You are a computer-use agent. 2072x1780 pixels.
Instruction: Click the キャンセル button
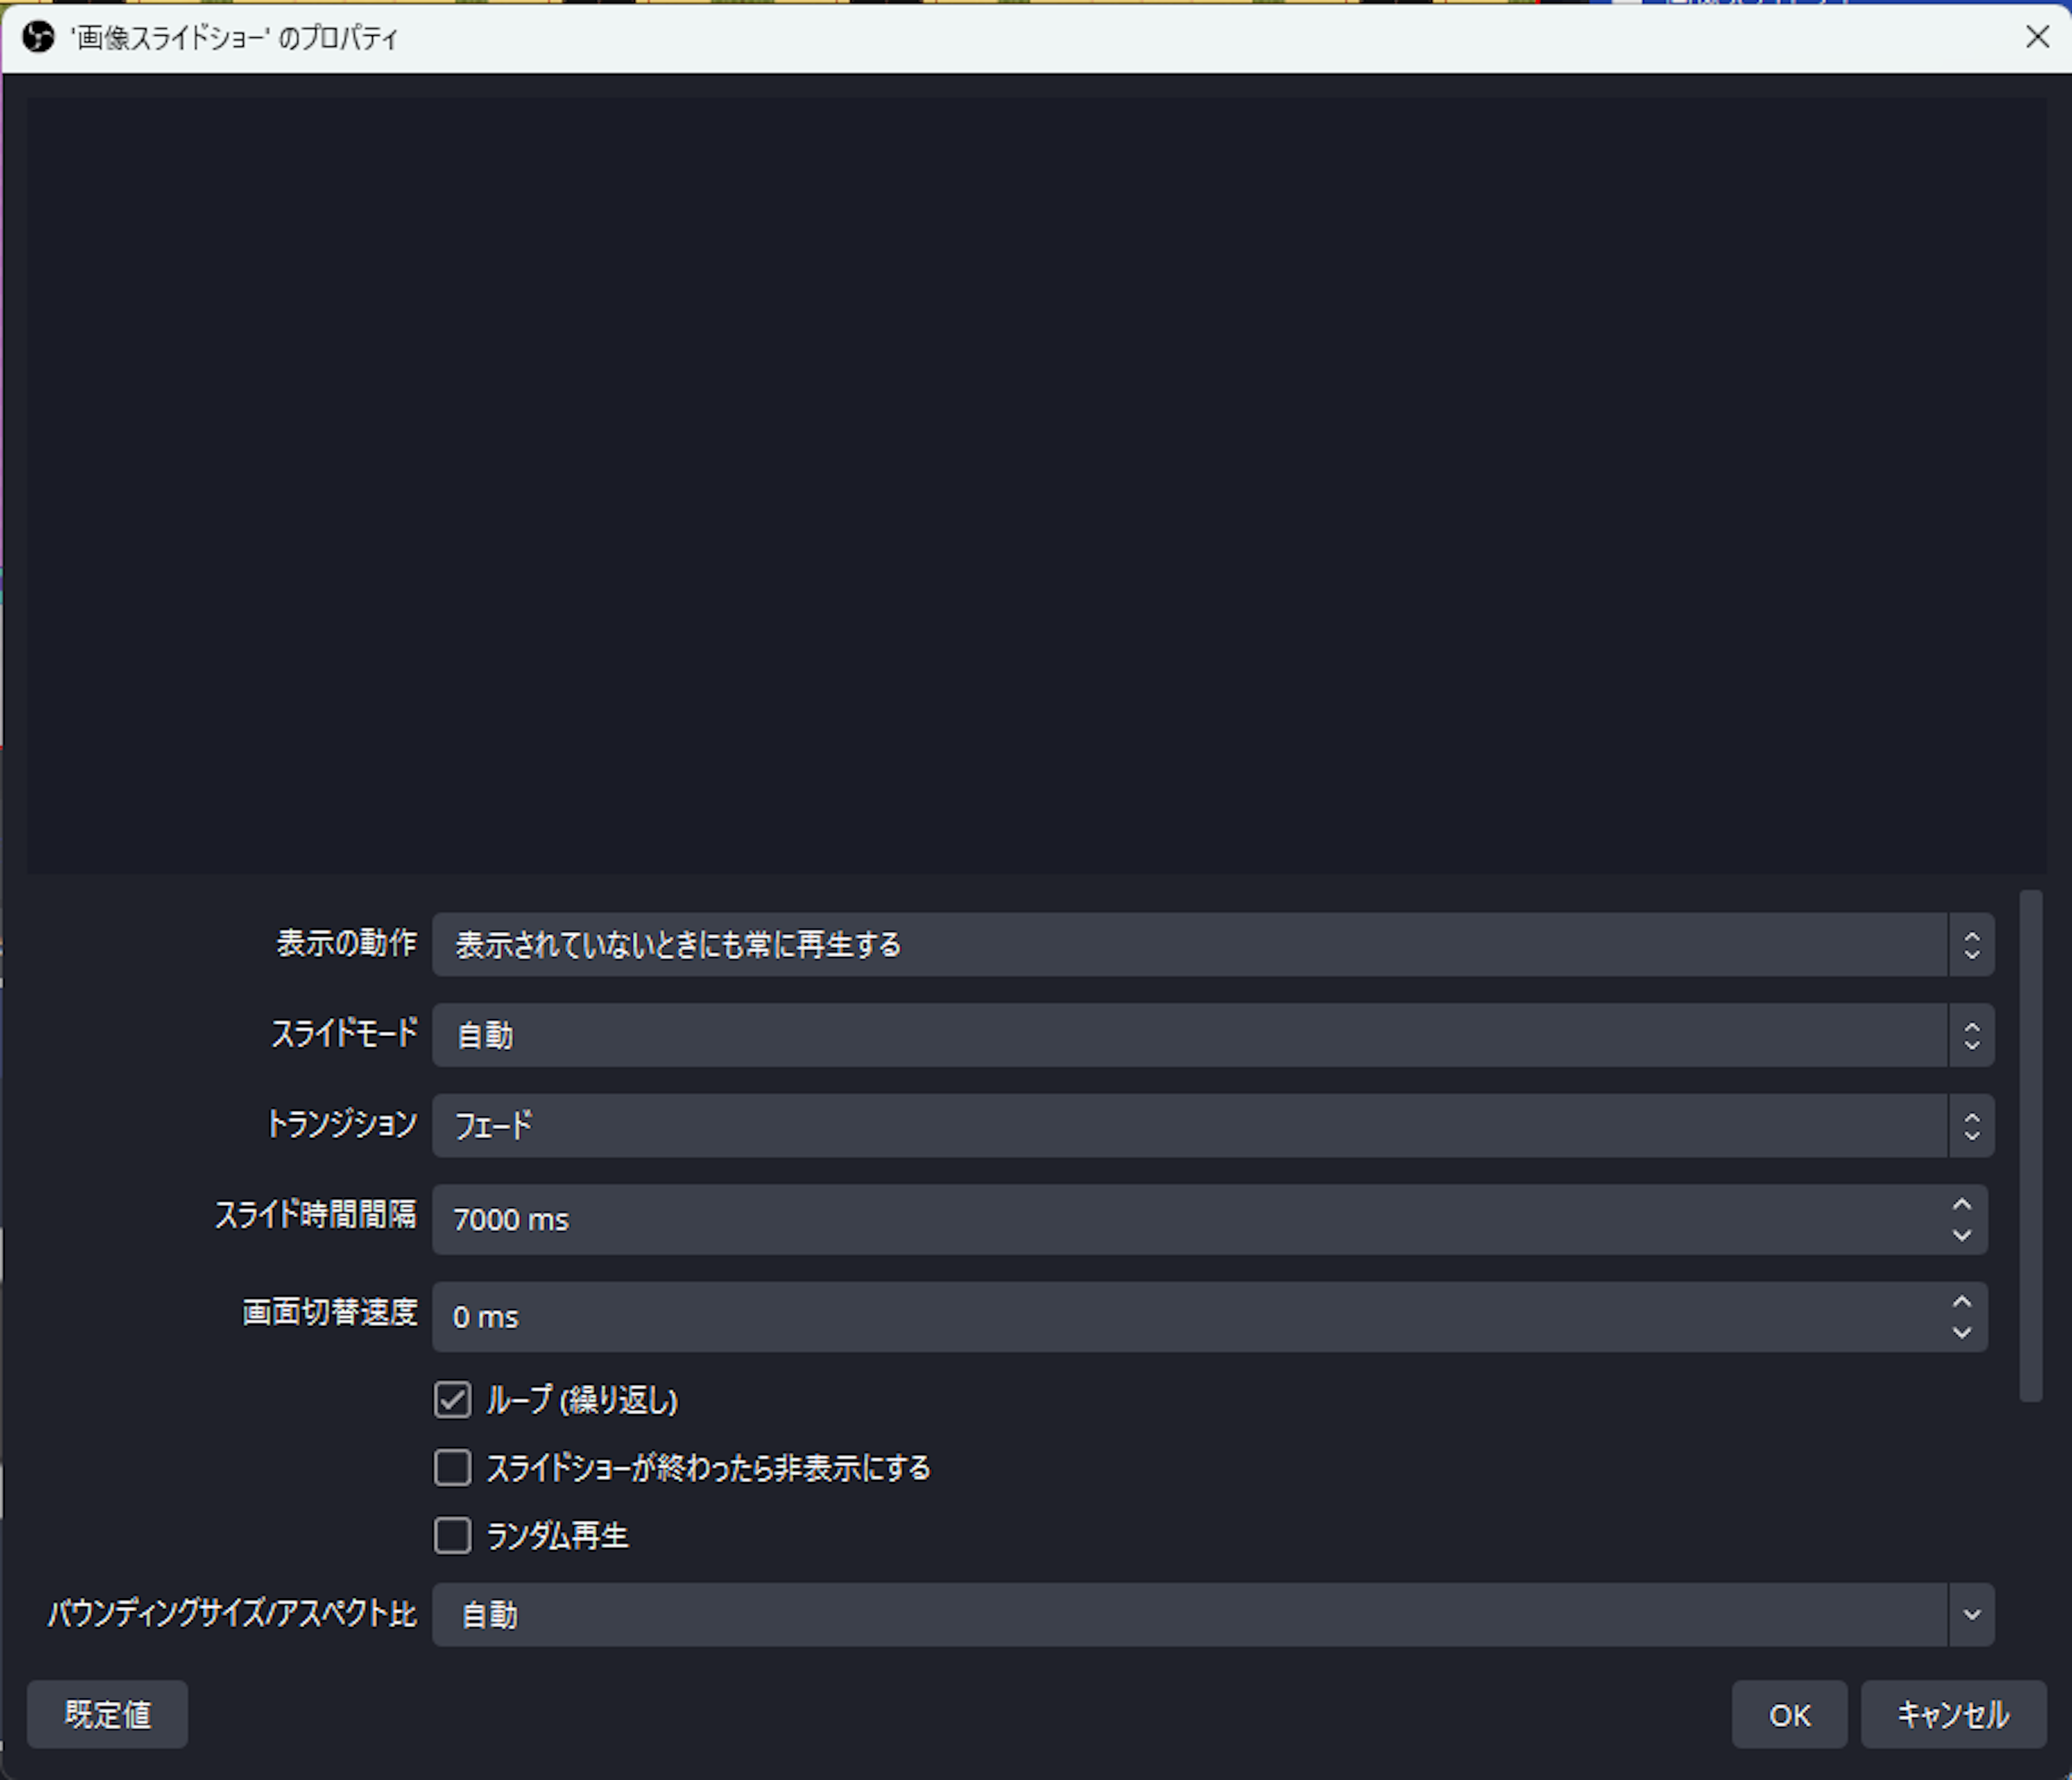[1953, 1714]
